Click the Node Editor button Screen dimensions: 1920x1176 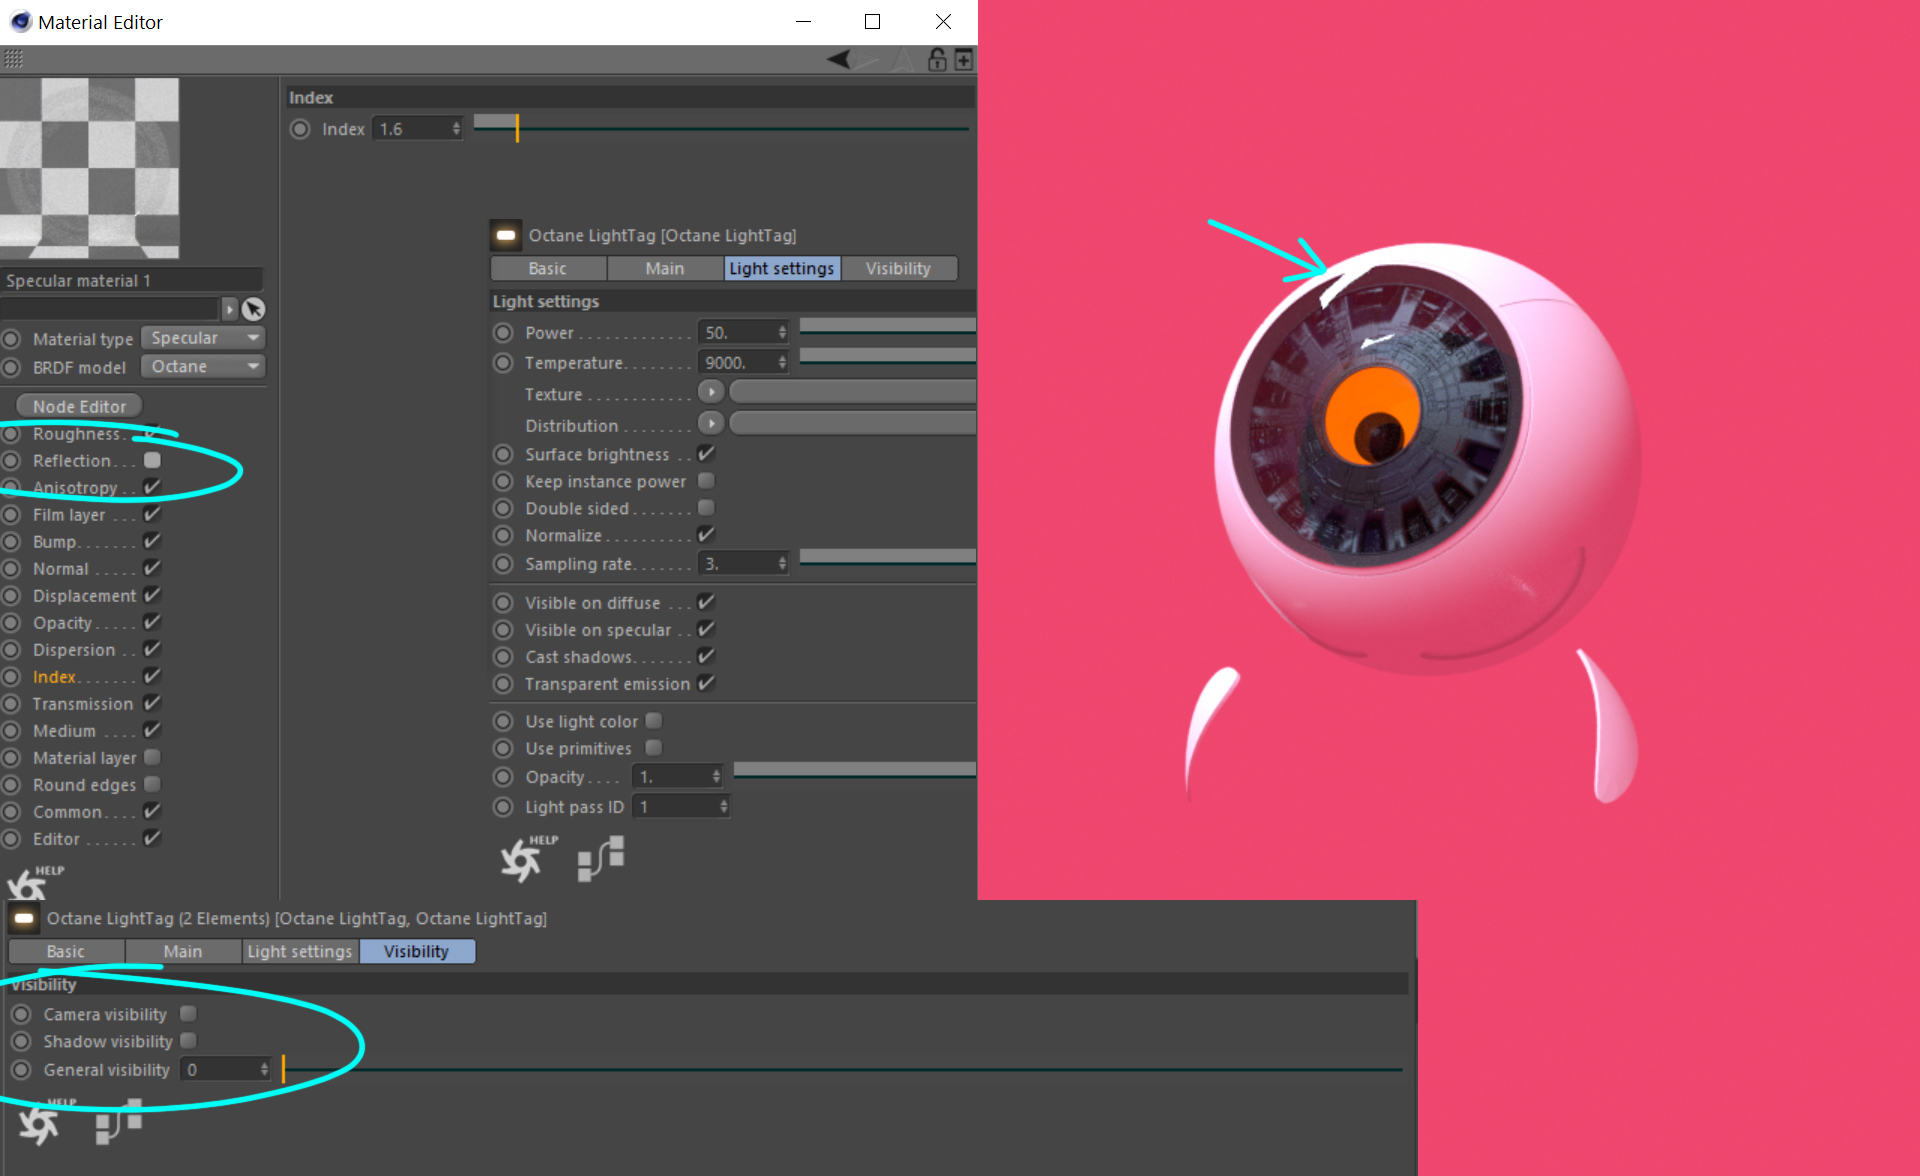(x=79, y=406)
